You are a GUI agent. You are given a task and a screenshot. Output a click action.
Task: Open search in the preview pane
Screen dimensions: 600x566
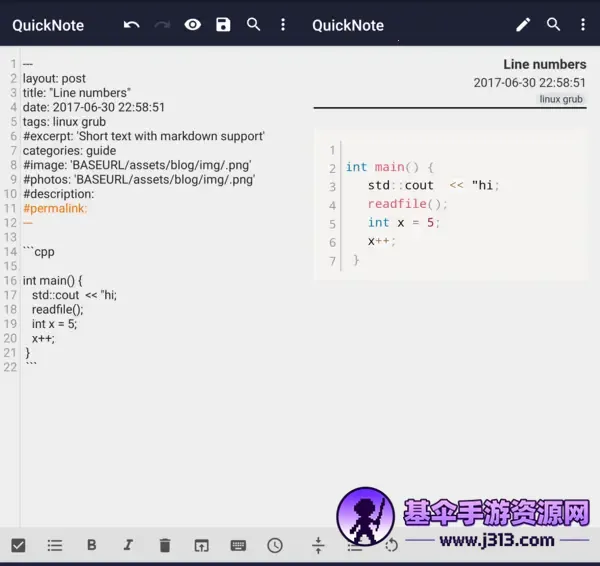point(553,24)
